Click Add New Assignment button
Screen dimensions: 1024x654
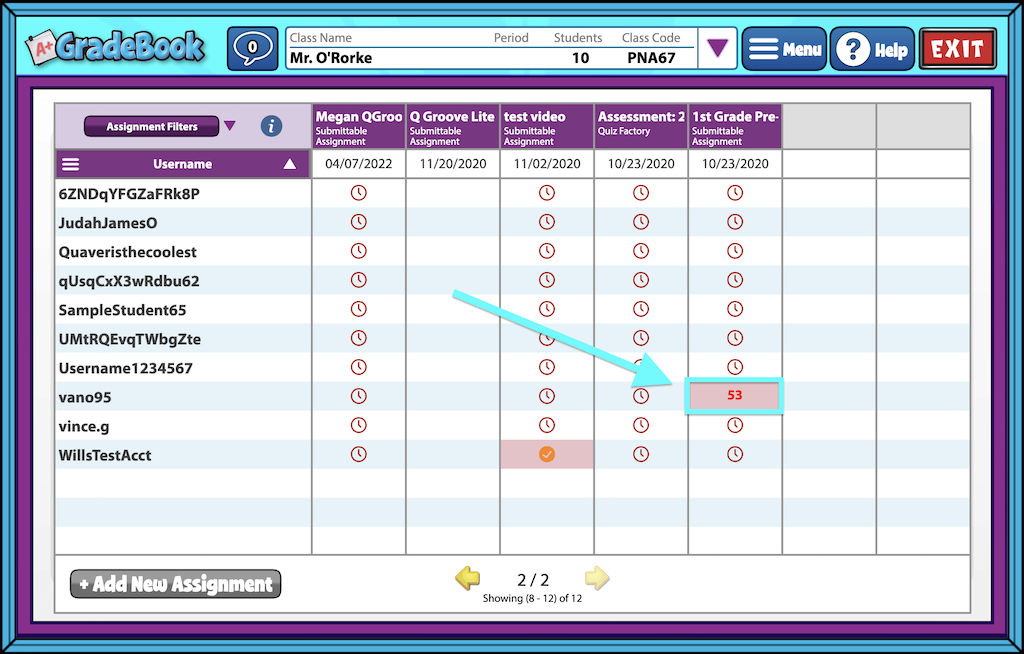(x=176, y=583)
